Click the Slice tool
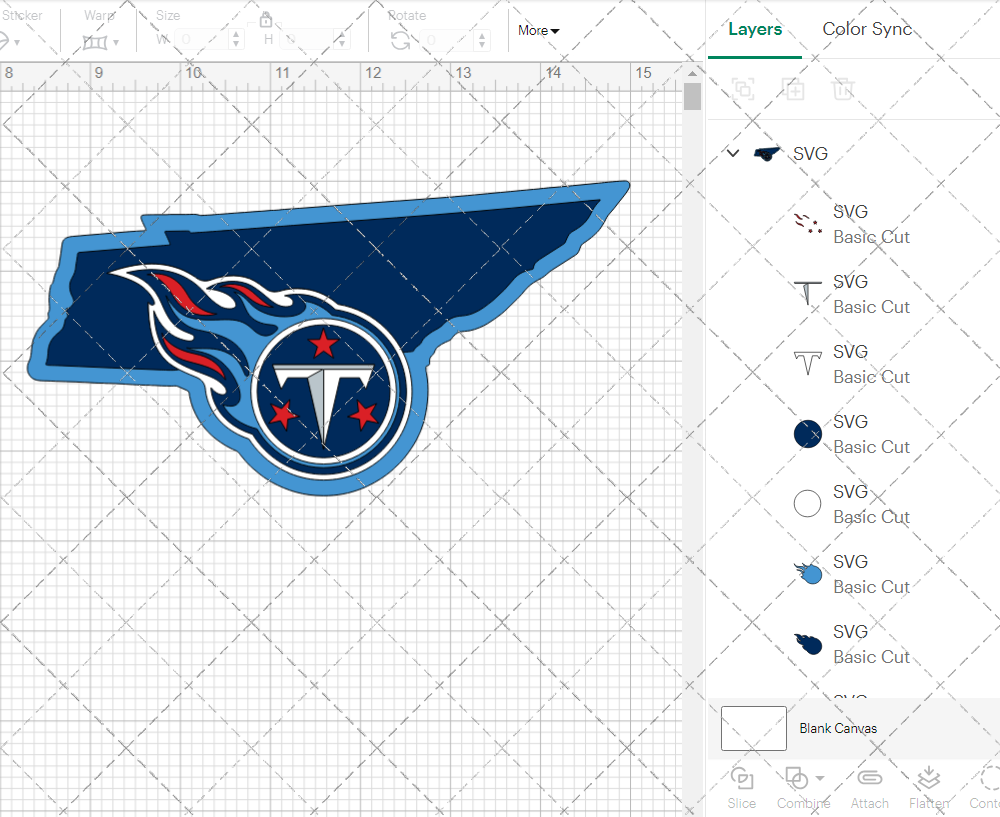This screenshot has height=817, width=1000. tap(742, 788)
